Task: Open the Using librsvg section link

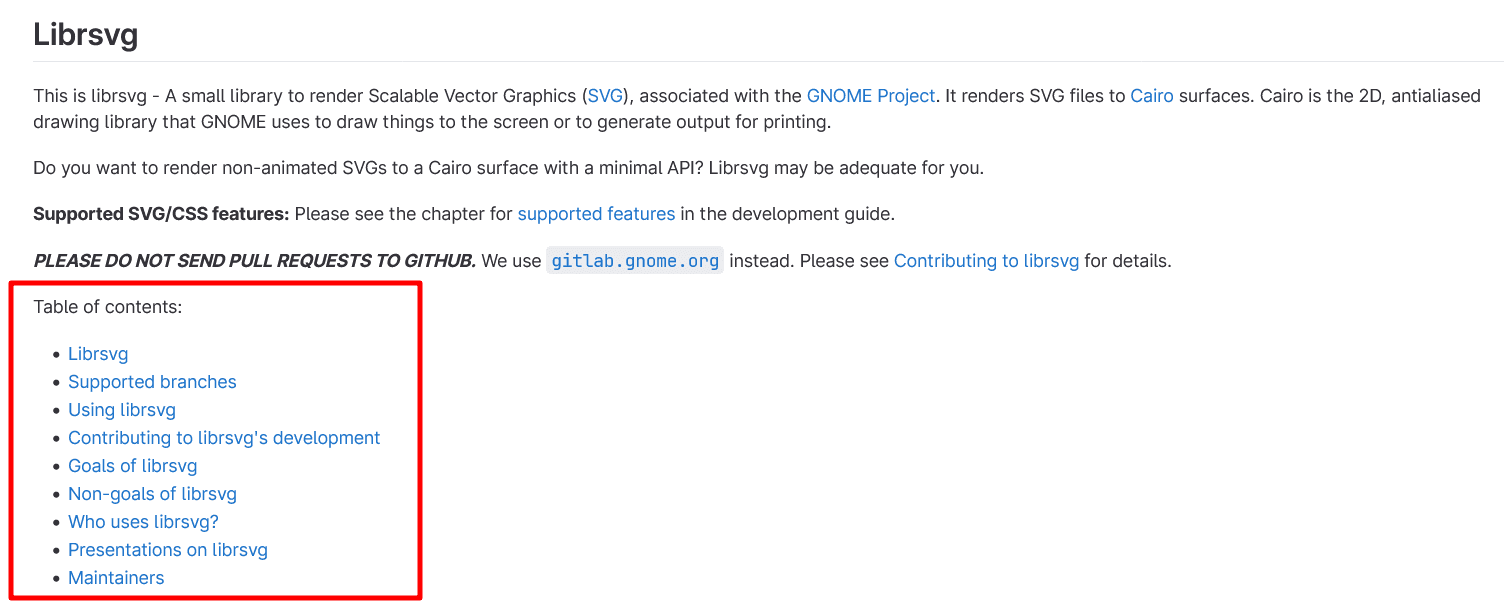Action: (x=122, y=410)
